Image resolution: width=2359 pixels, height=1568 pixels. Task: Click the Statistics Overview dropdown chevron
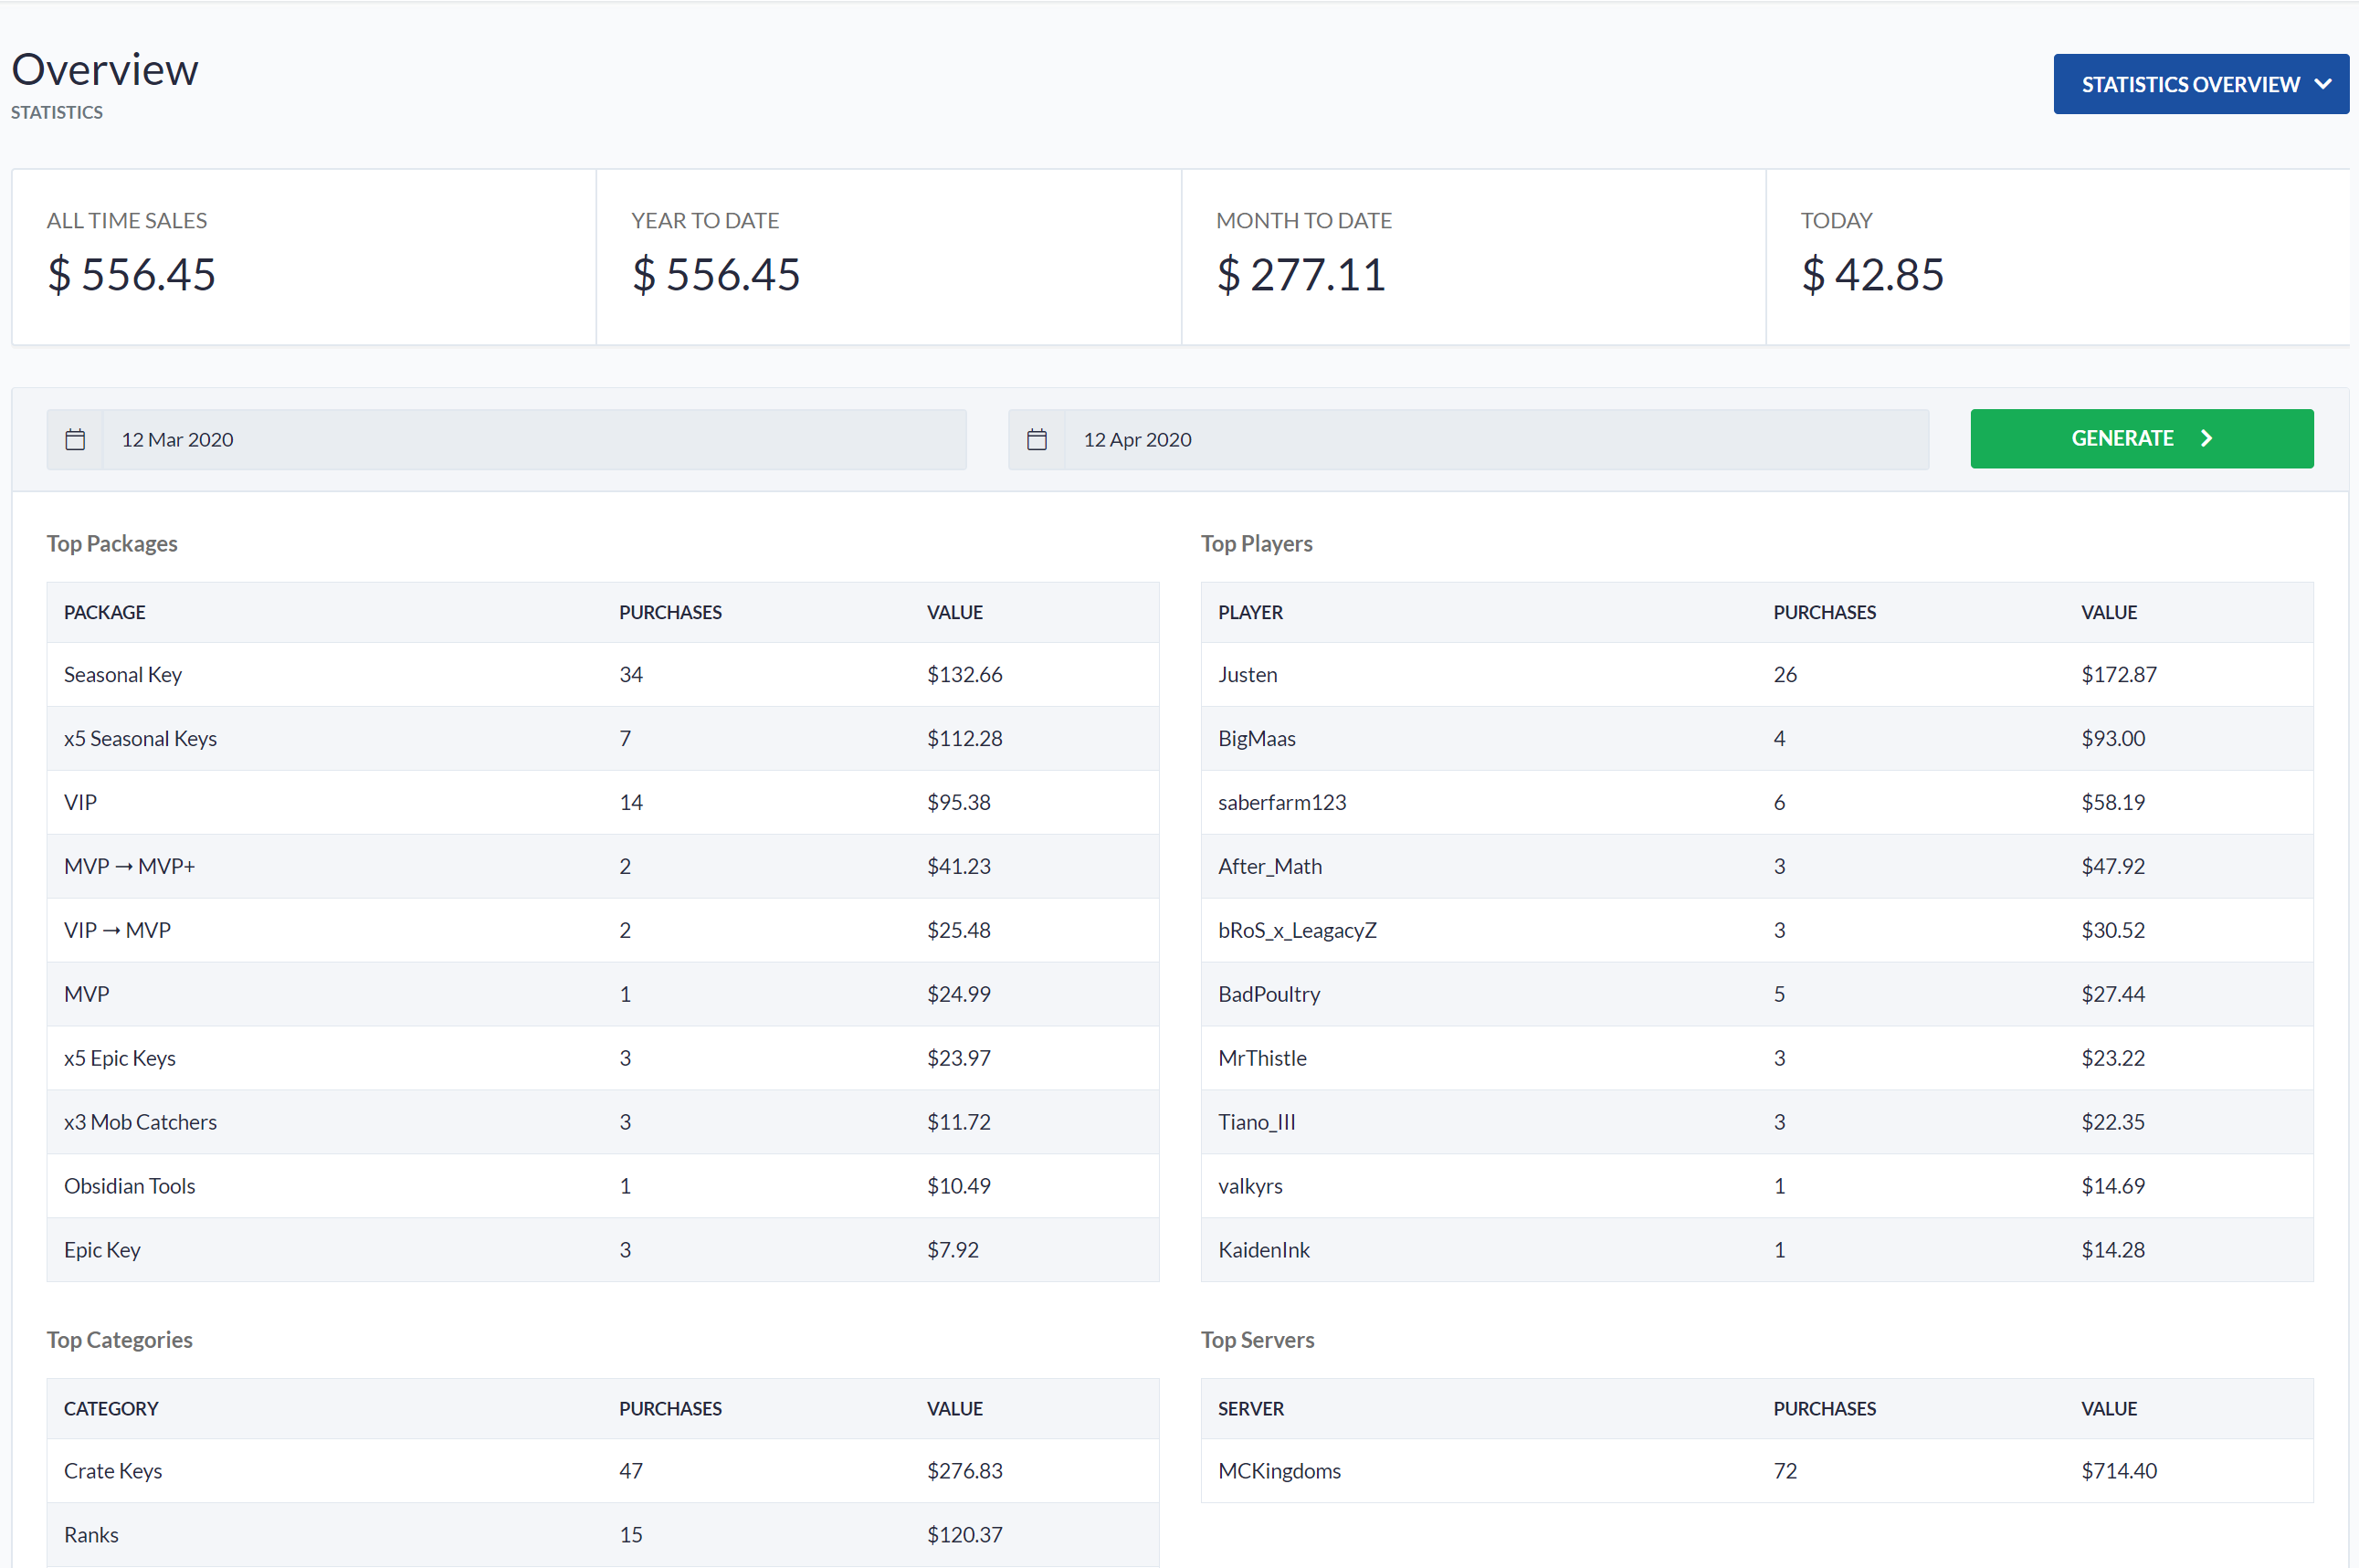click(x=2323, y=84)
